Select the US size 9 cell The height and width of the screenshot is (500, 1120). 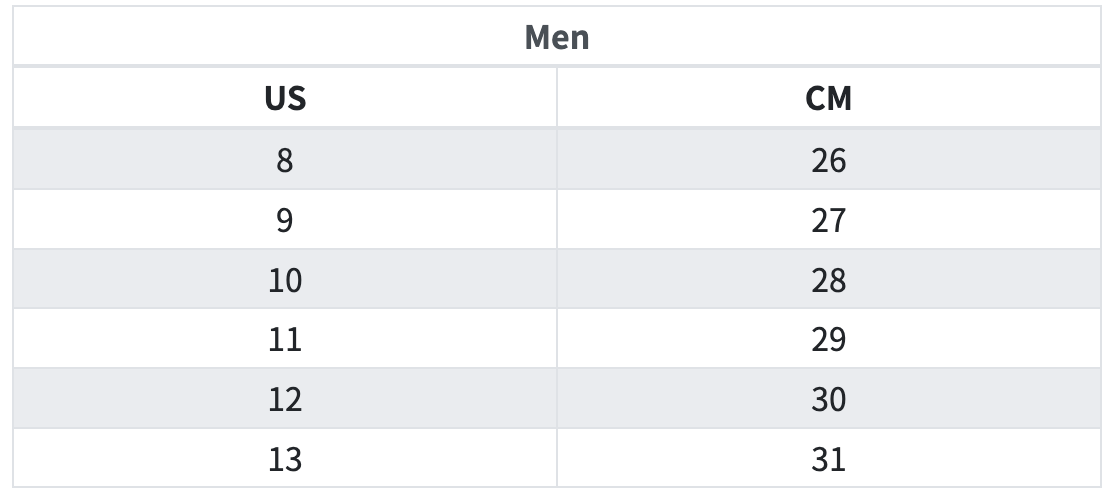pos(285,220)
